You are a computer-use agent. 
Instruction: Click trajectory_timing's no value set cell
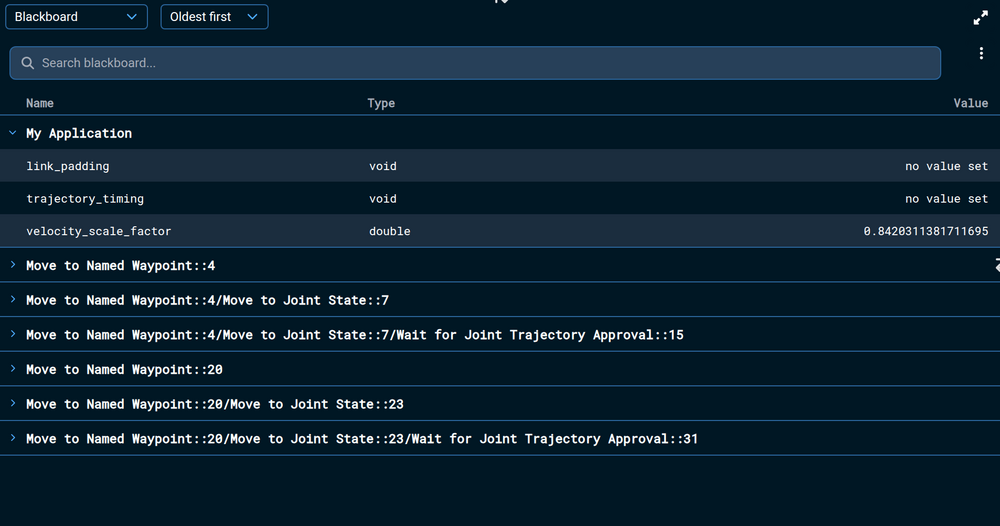[x=946, y=198]
